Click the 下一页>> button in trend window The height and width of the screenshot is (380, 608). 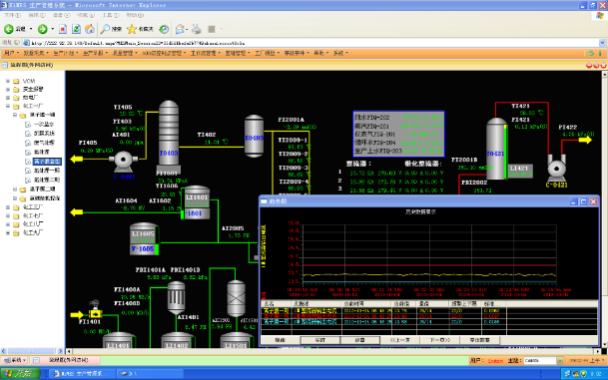440,340
